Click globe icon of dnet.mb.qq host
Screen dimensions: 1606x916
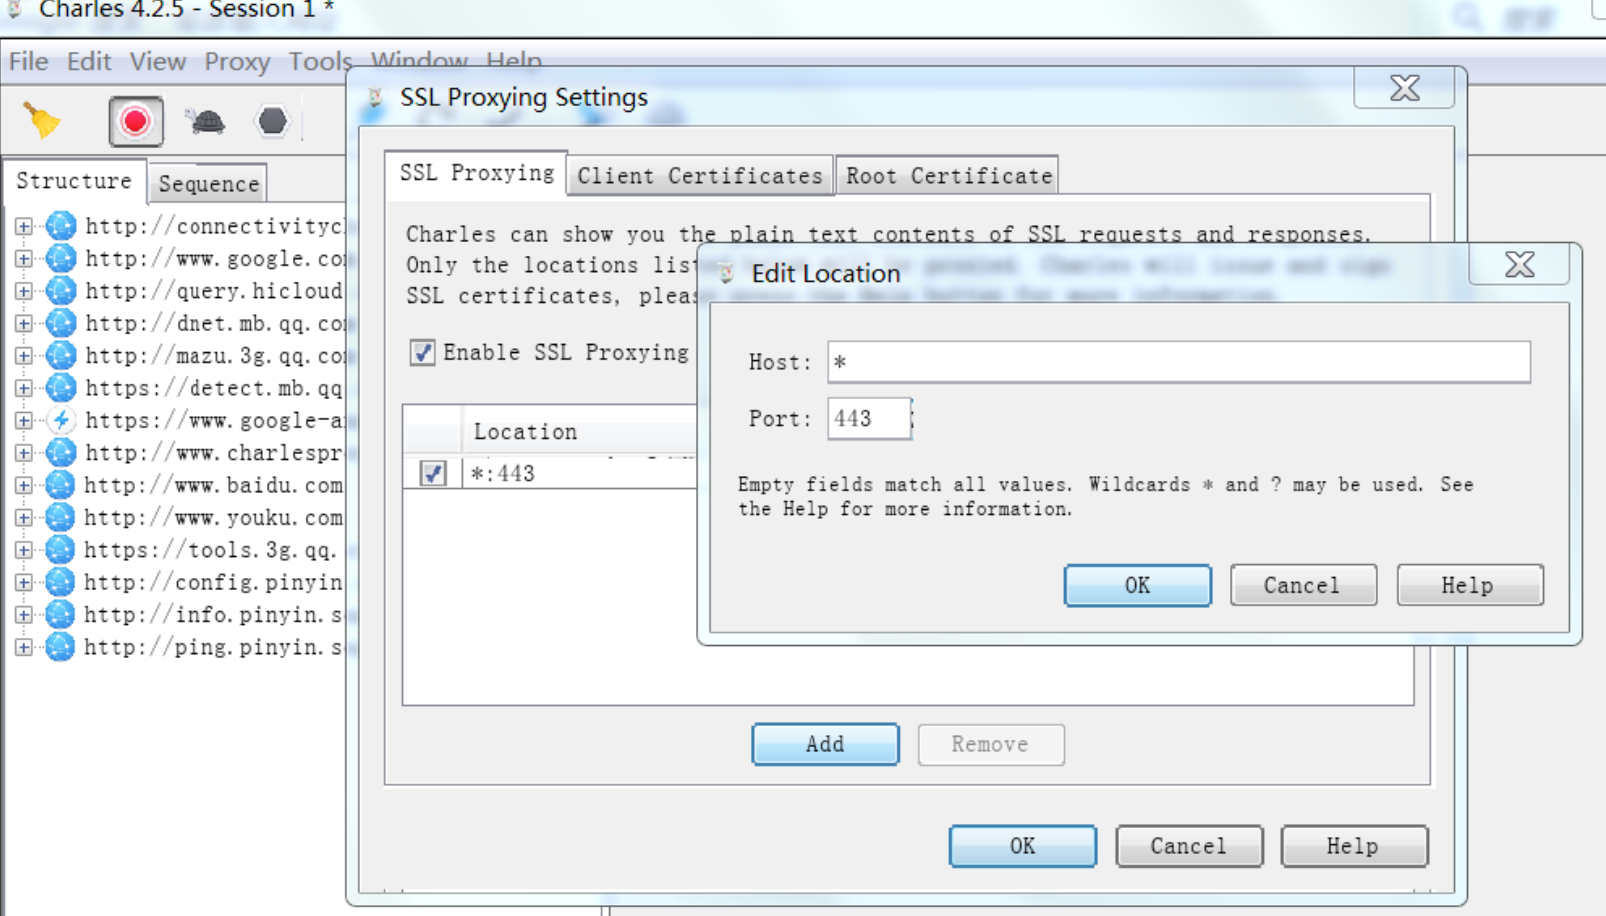point(61,323)
